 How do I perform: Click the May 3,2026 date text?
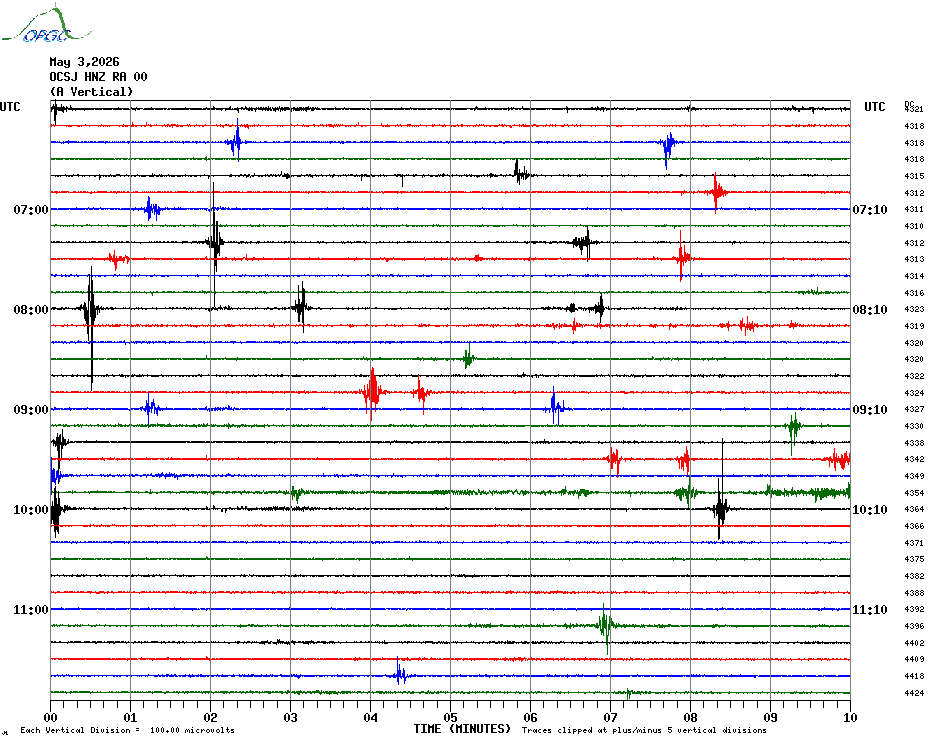click(x=84, y=62)
